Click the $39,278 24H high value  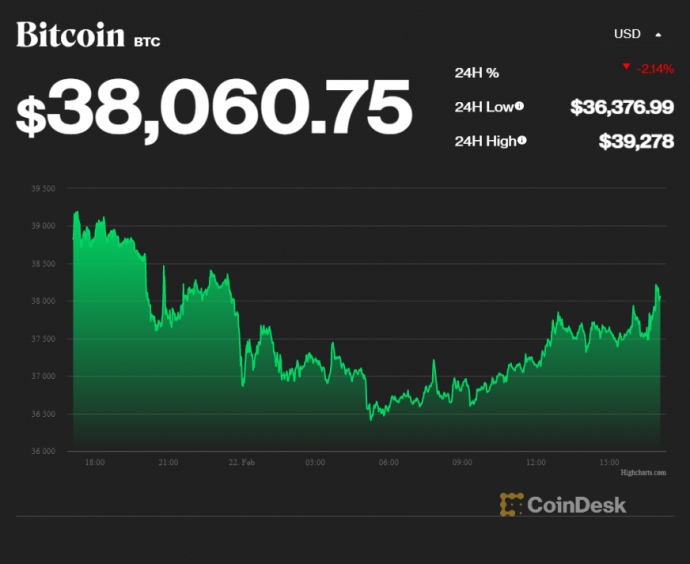pyautogui.click(x=636, y=141)
